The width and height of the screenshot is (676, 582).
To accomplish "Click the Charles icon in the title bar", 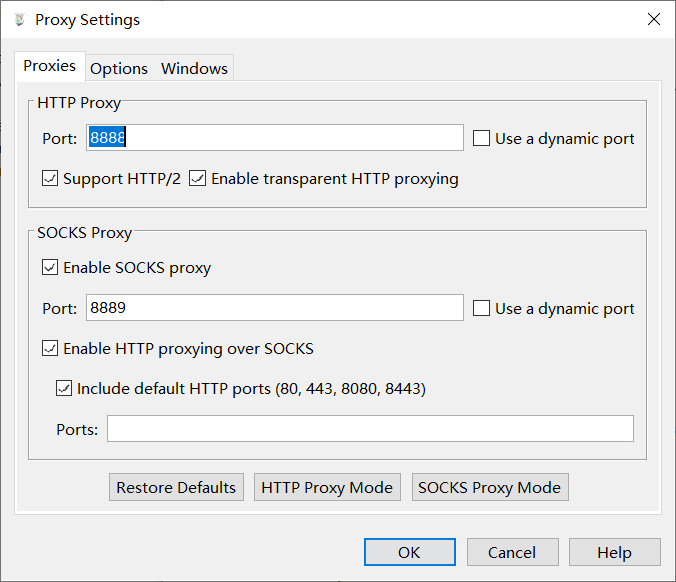I will point(19,20).
